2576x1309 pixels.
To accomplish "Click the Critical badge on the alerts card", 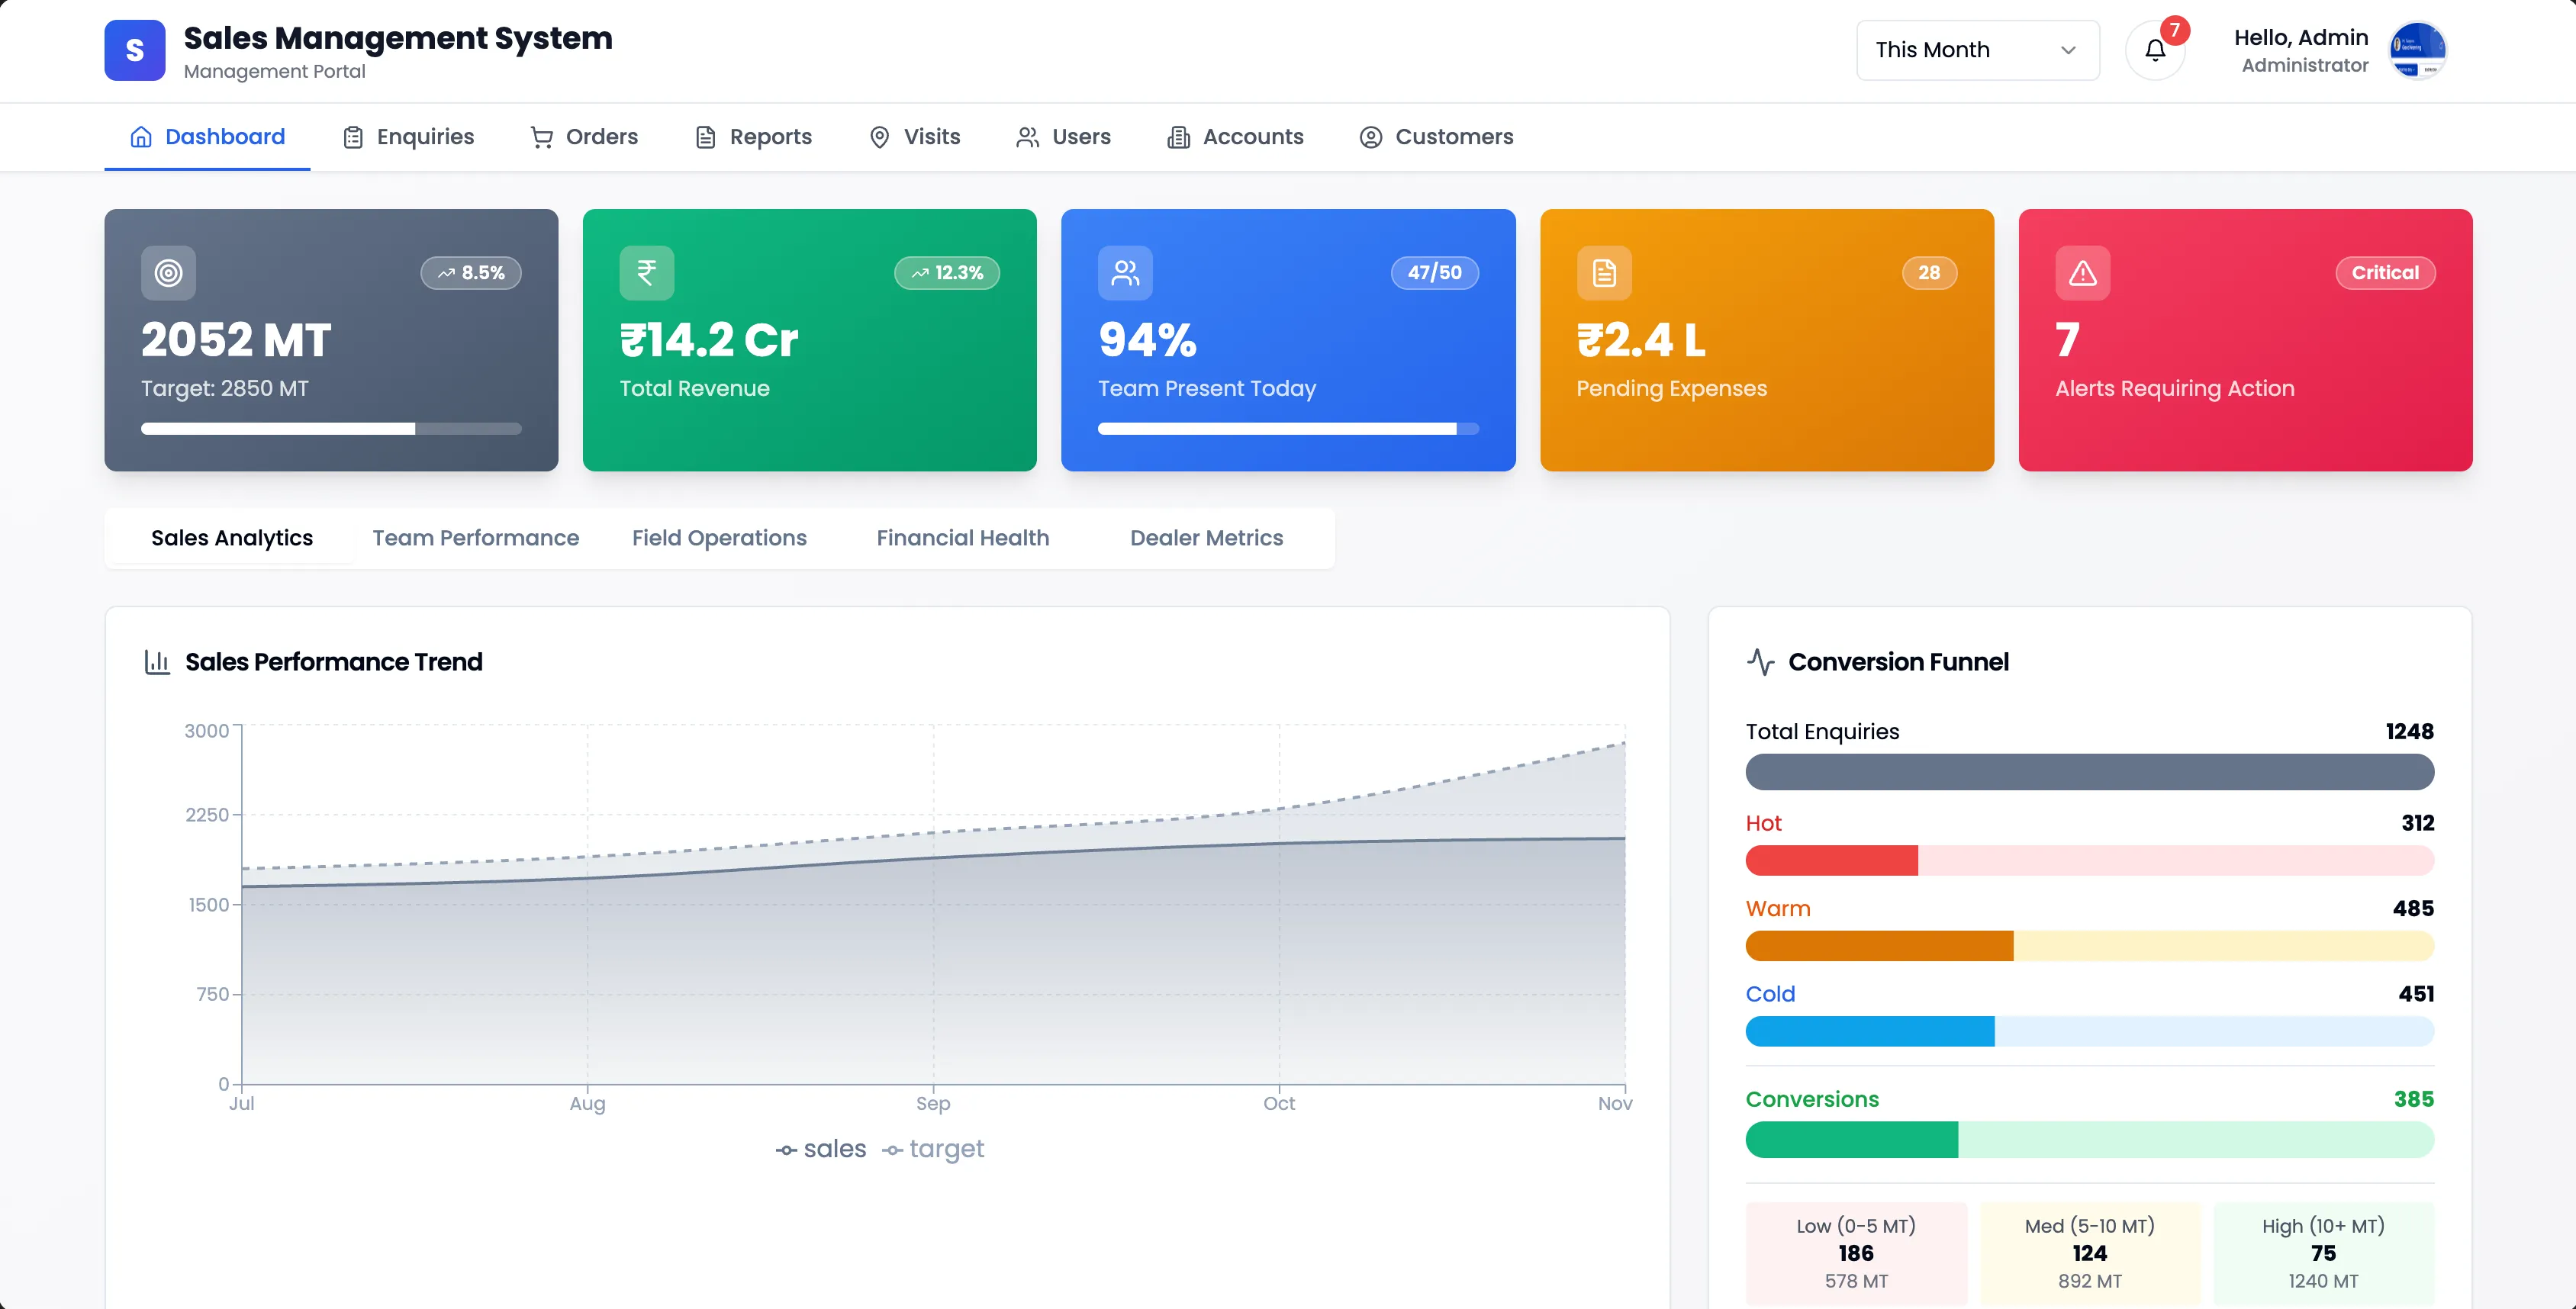I will pyautogui.click(x=2386, y=272).
